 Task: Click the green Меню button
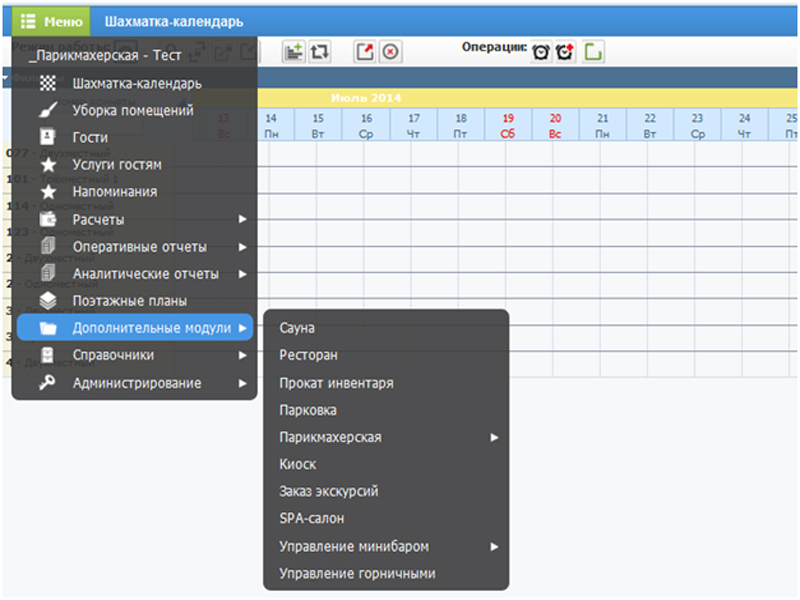point(49,21)
